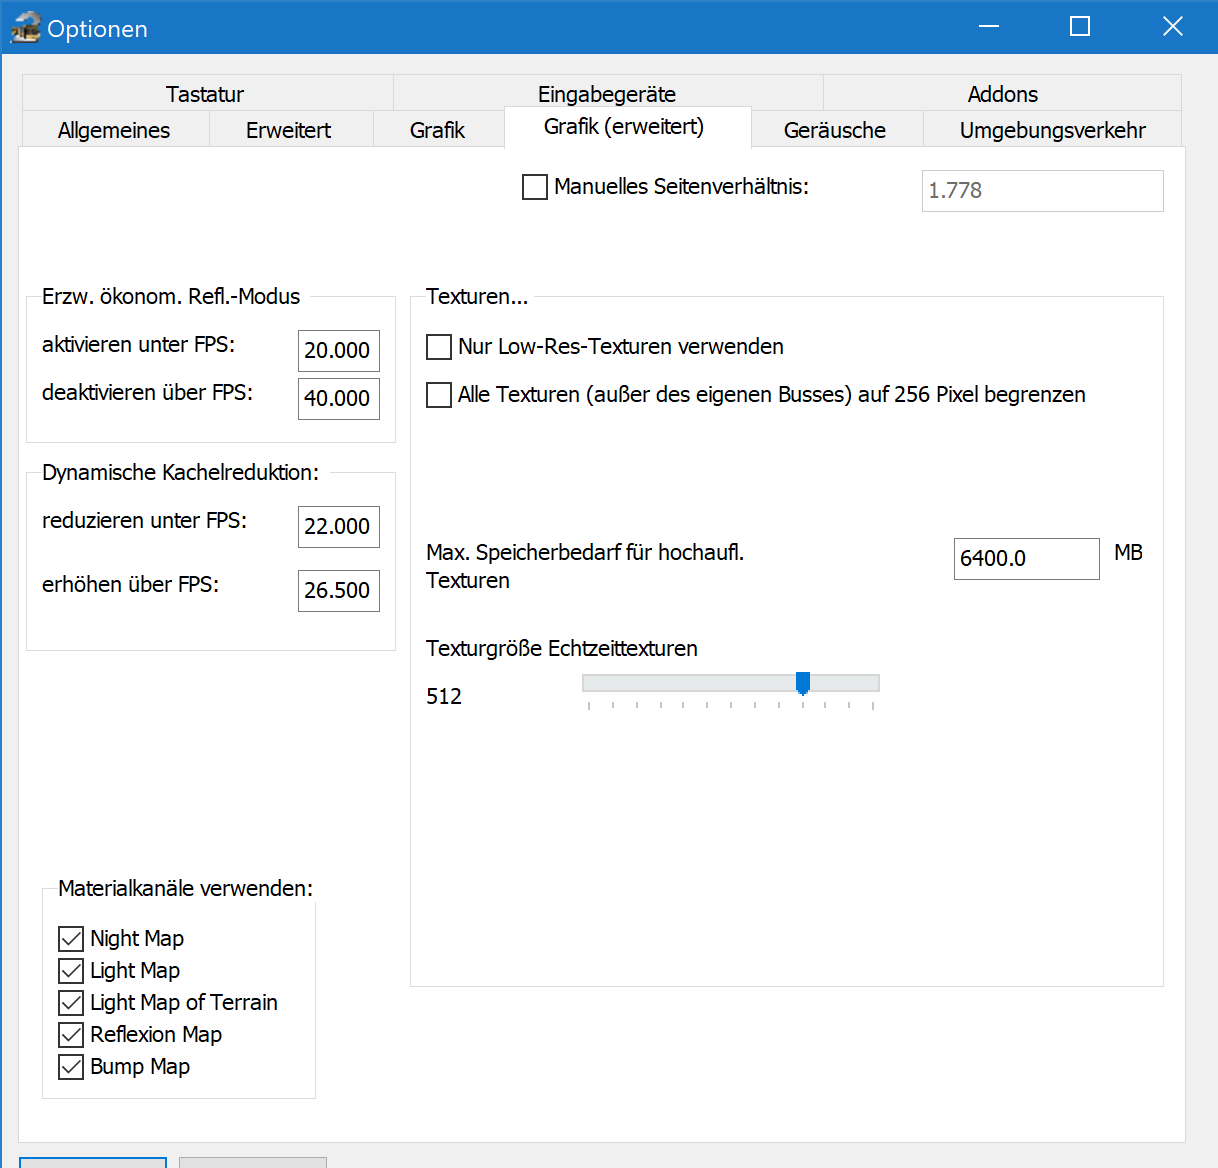Click the Optionen app icon in title bar

coord(25,28)
